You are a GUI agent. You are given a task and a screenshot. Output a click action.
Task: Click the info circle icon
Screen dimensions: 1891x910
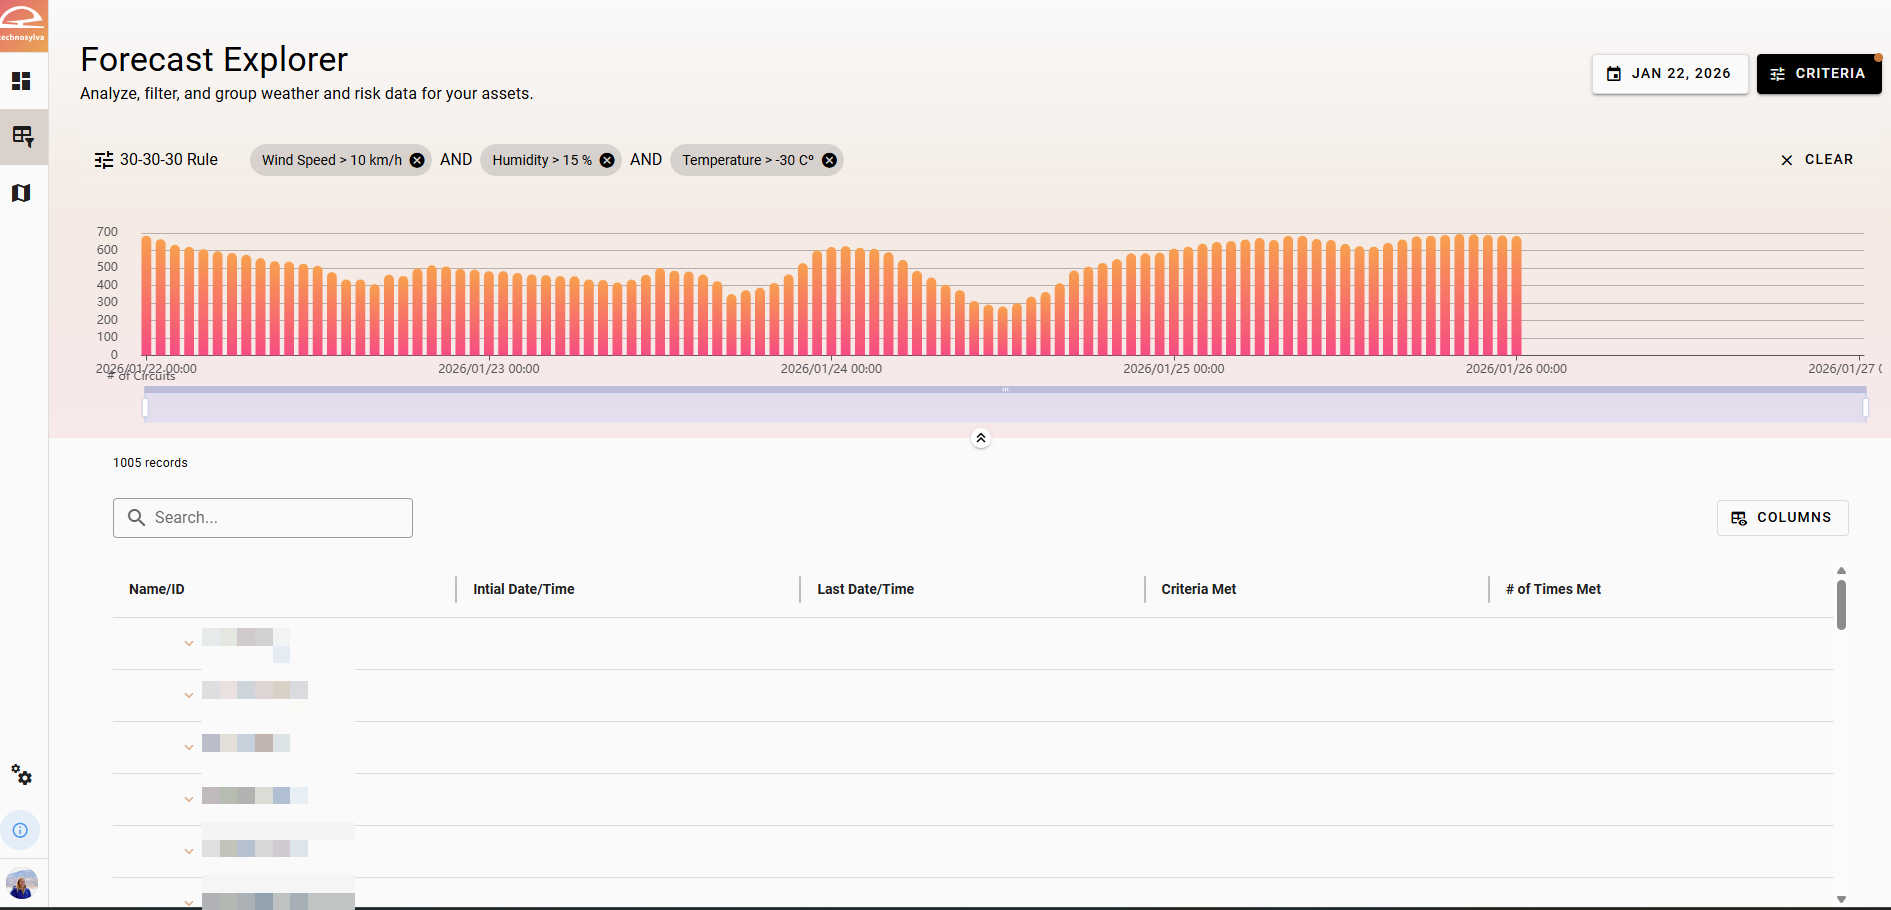20,830
